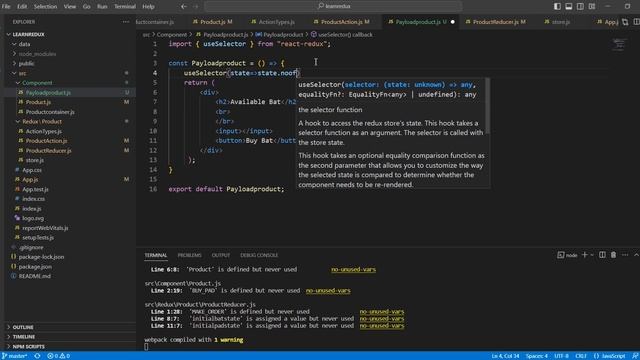The image size is (640, 360).
Task: Click the master branch in status bar
Action: (x=15, y=356)
